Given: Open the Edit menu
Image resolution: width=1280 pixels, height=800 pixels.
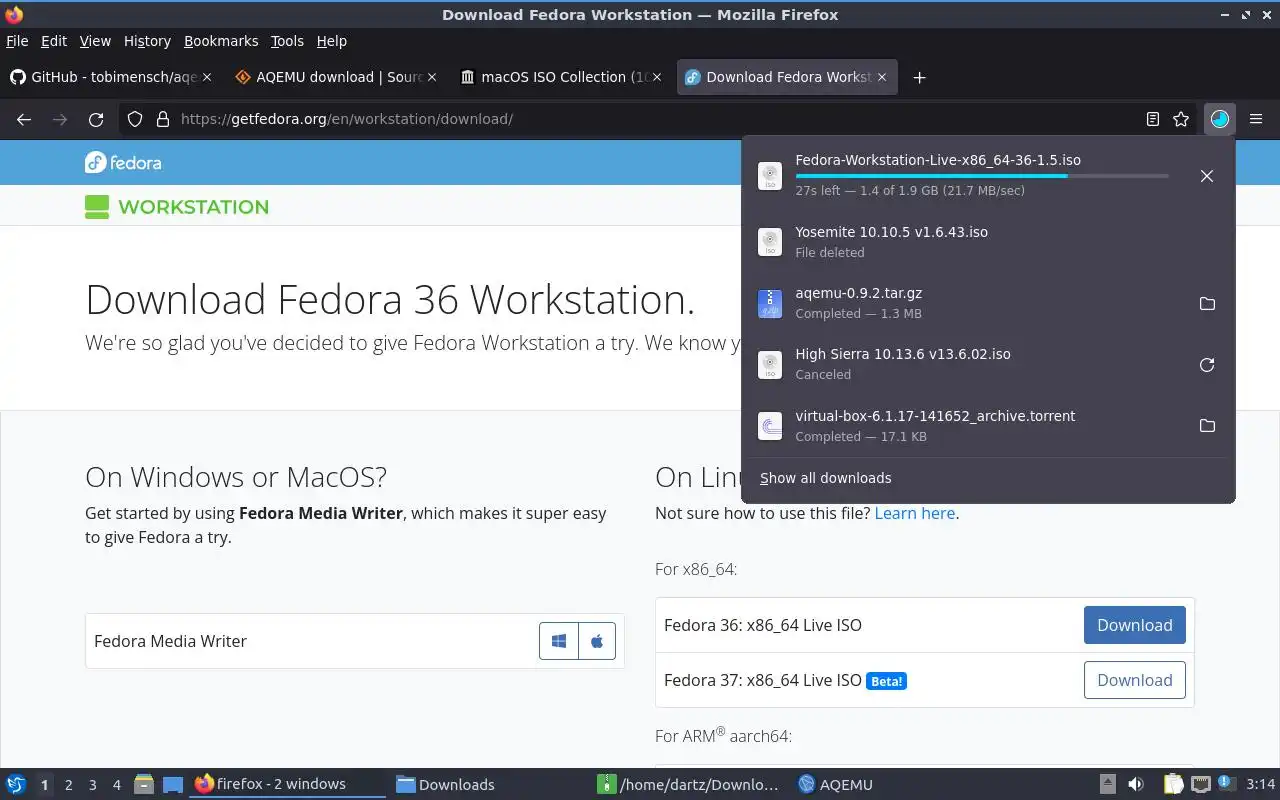Looking at the screenshot, I should [x=54, y=41].
